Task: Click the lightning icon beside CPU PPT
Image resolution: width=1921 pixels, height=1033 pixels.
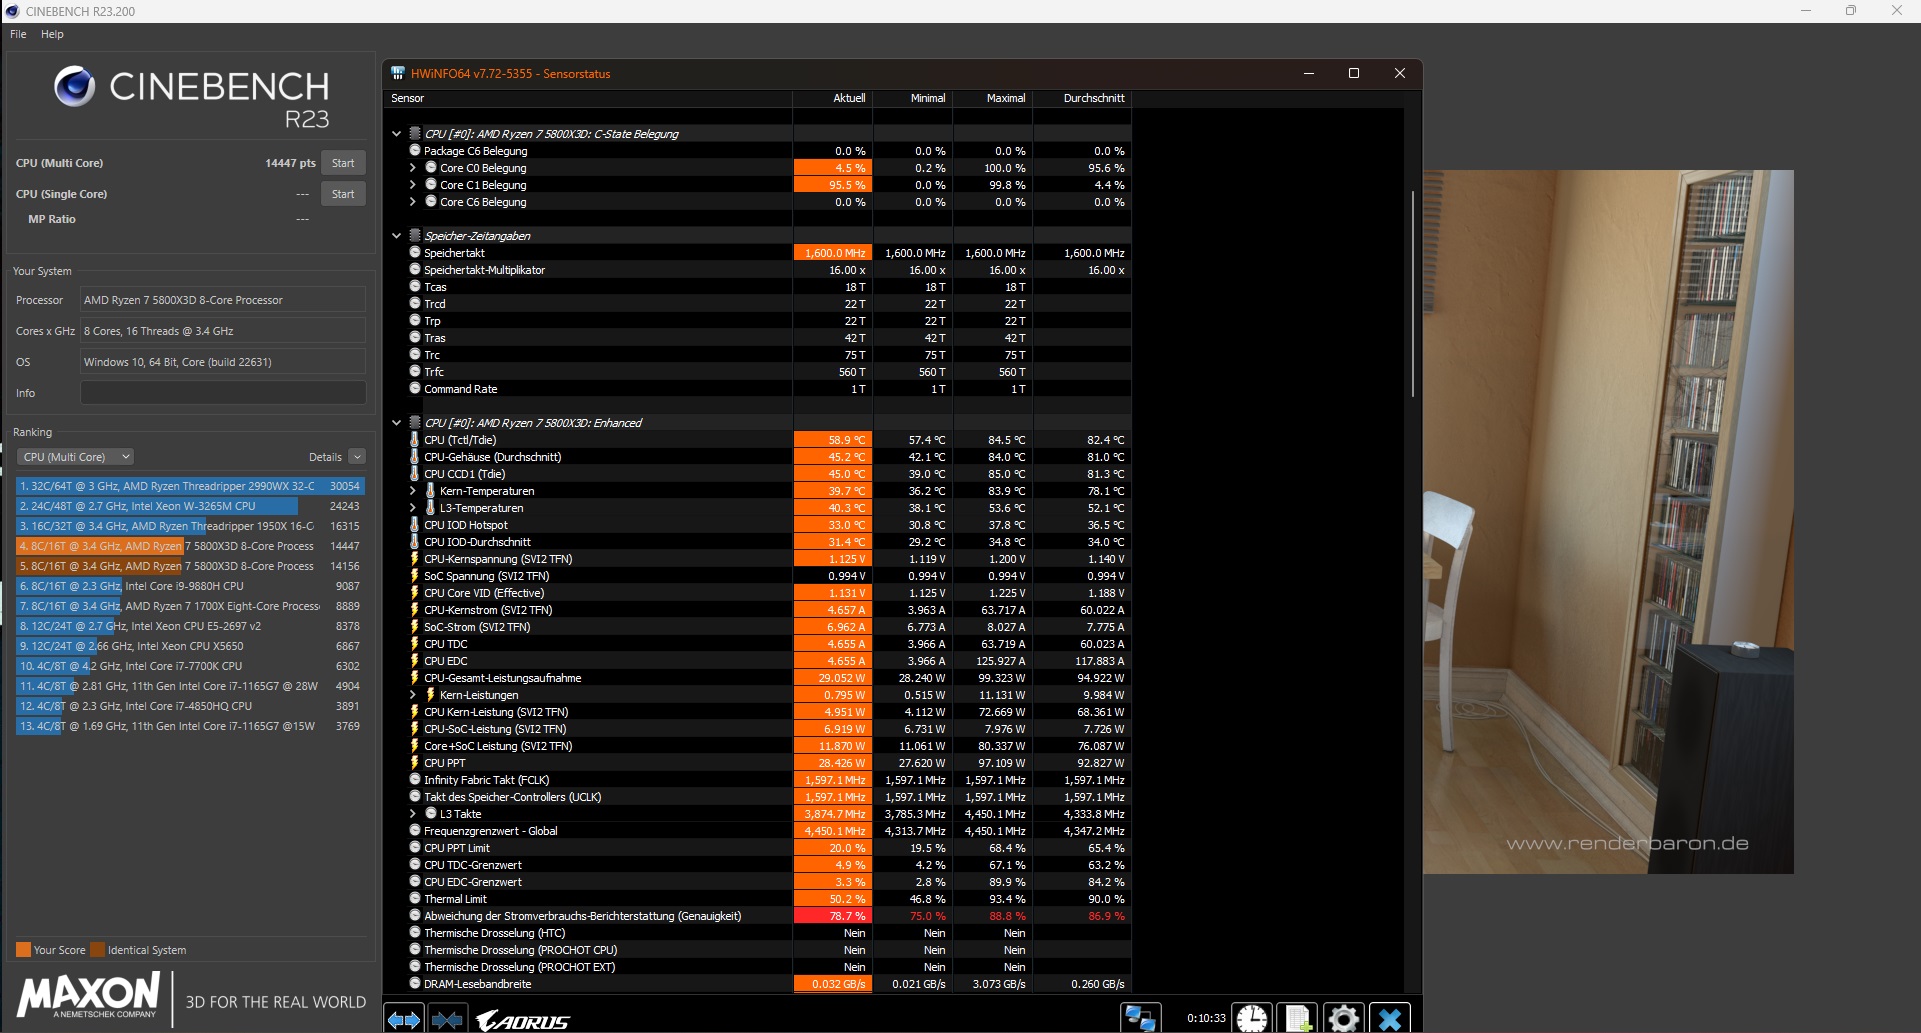Action: (414, 763)
